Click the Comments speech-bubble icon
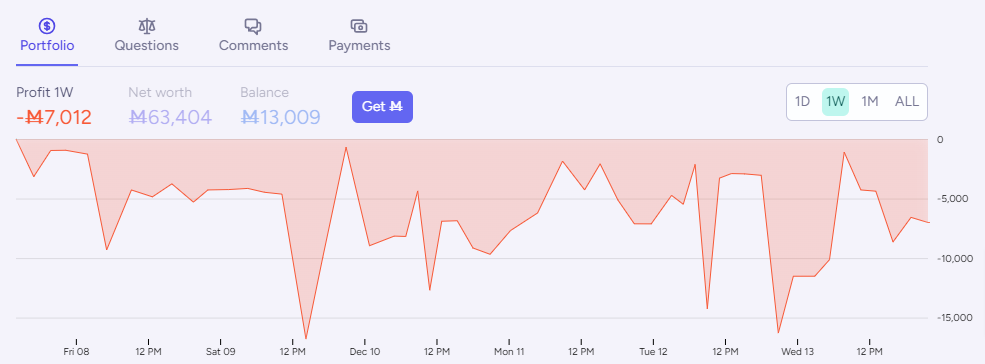 click(x=253, y=26)
